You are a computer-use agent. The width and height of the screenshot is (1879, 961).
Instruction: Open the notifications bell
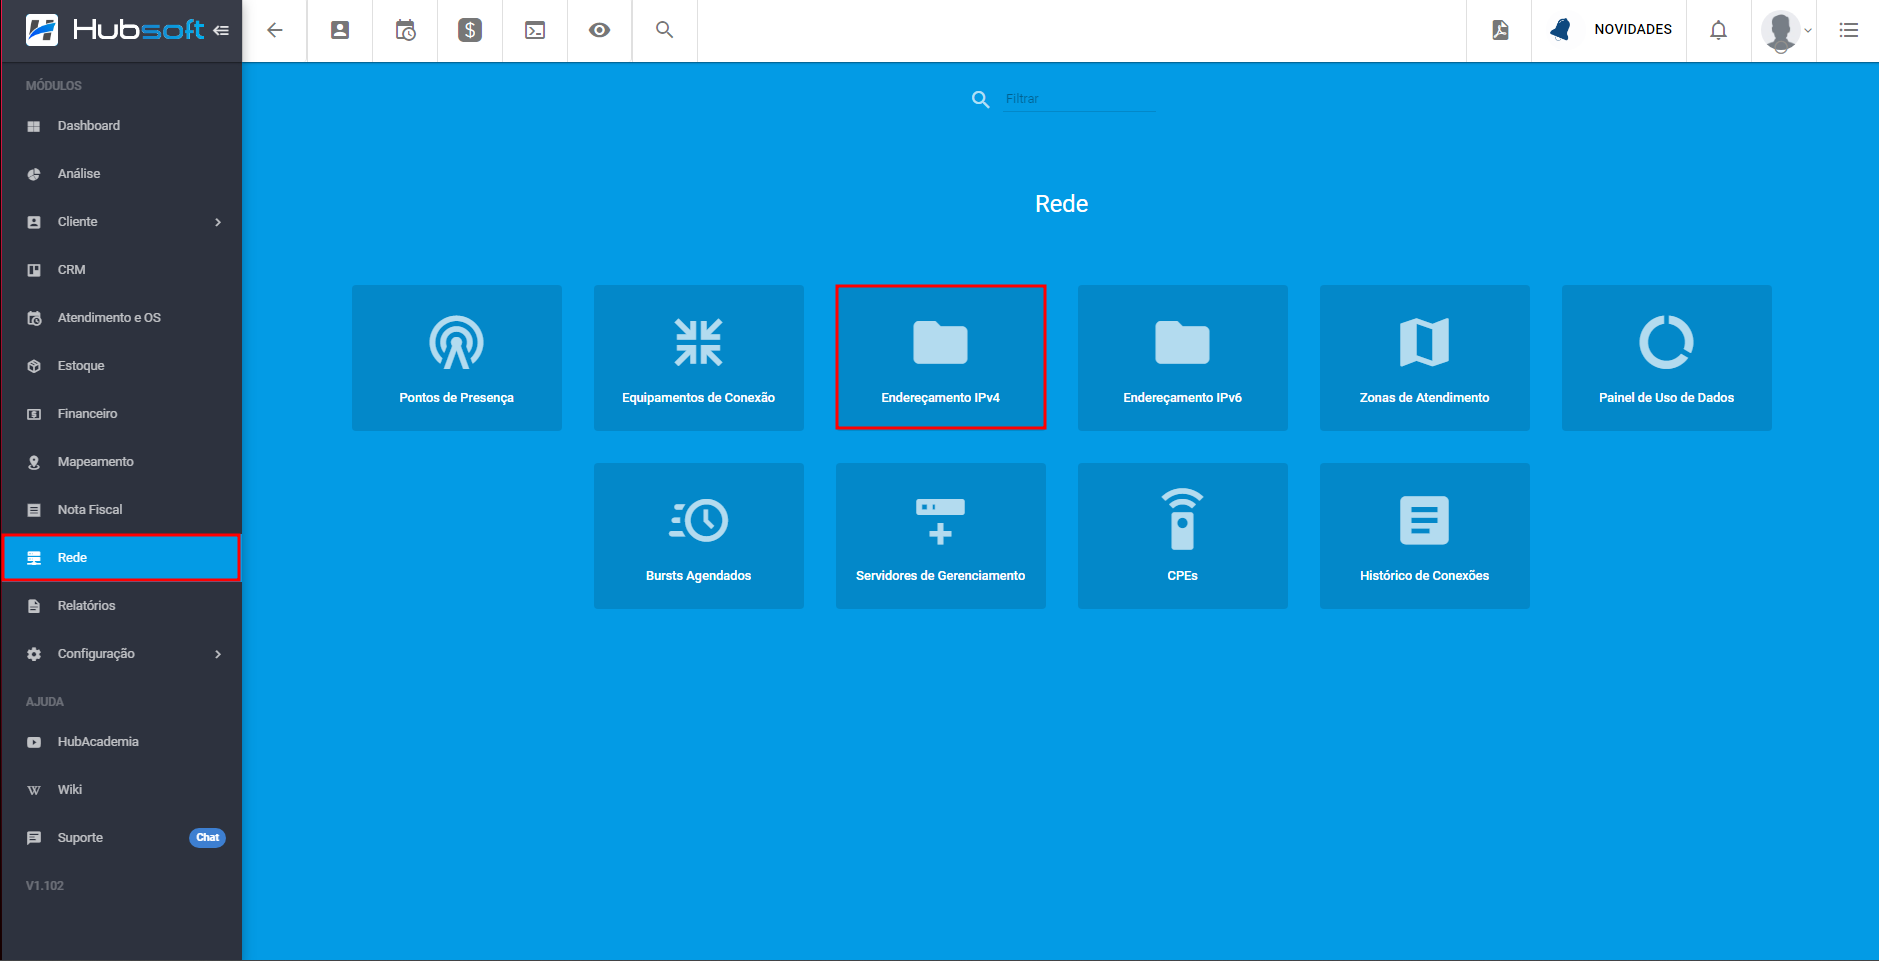[1718, 30]
